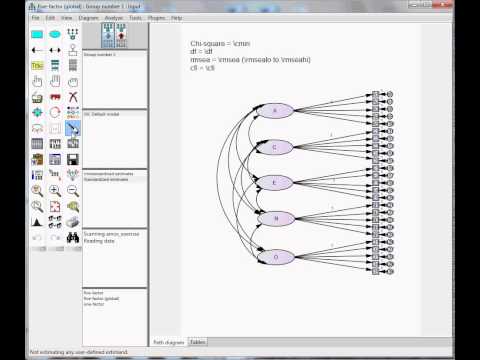
Task: Click the save path diagram floppy icon
Action: pyautogui.click(x=73, y=160)
